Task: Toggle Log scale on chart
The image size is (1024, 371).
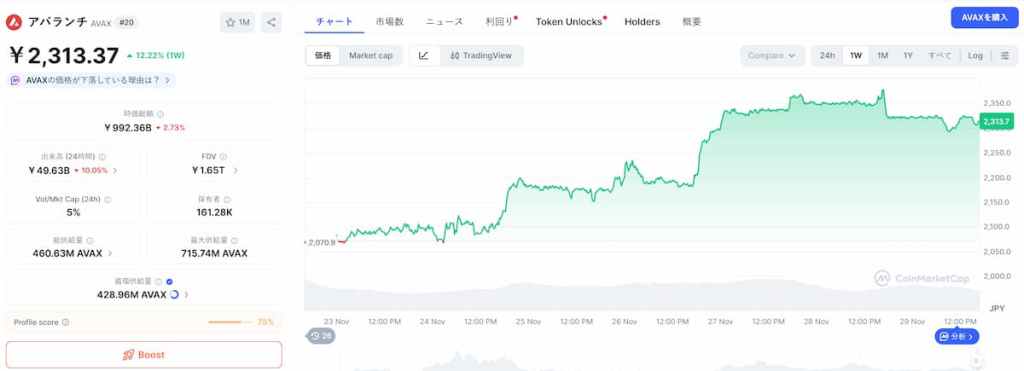Action: click(975, 56)
